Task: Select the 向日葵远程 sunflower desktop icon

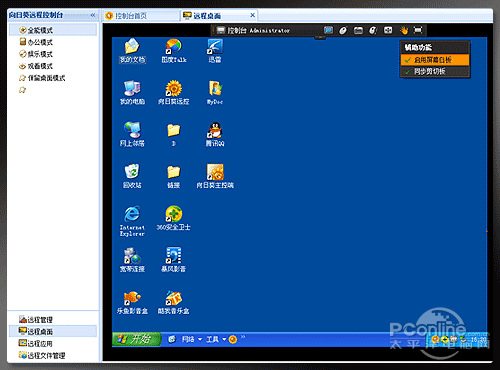Action: [x=174, y=93]
